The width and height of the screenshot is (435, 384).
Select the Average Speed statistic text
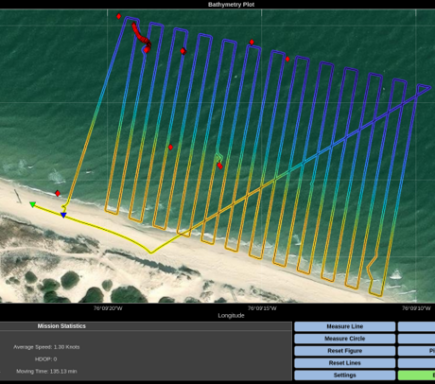[46, 347]
